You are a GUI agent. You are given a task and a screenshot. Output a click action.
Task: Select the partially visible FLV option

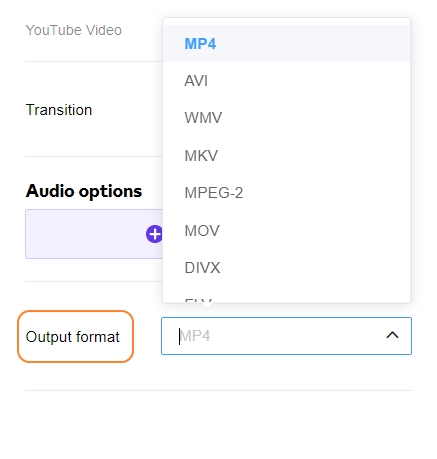click(287, 298)
